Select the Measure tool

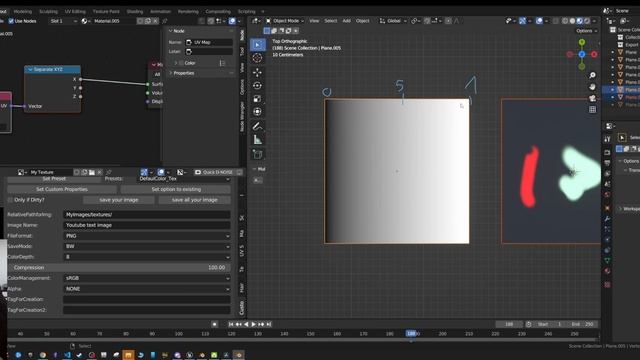tap(257, 140)
